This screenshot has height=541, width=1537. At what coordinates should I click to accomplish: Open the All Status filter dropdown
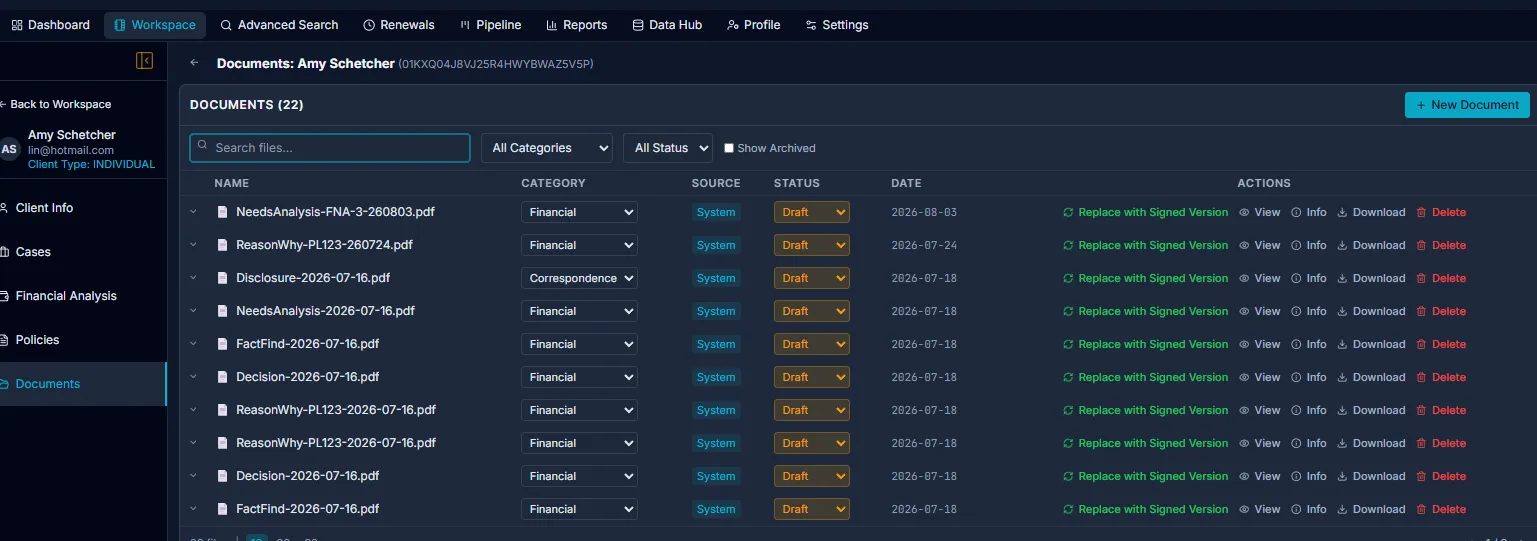668,148
